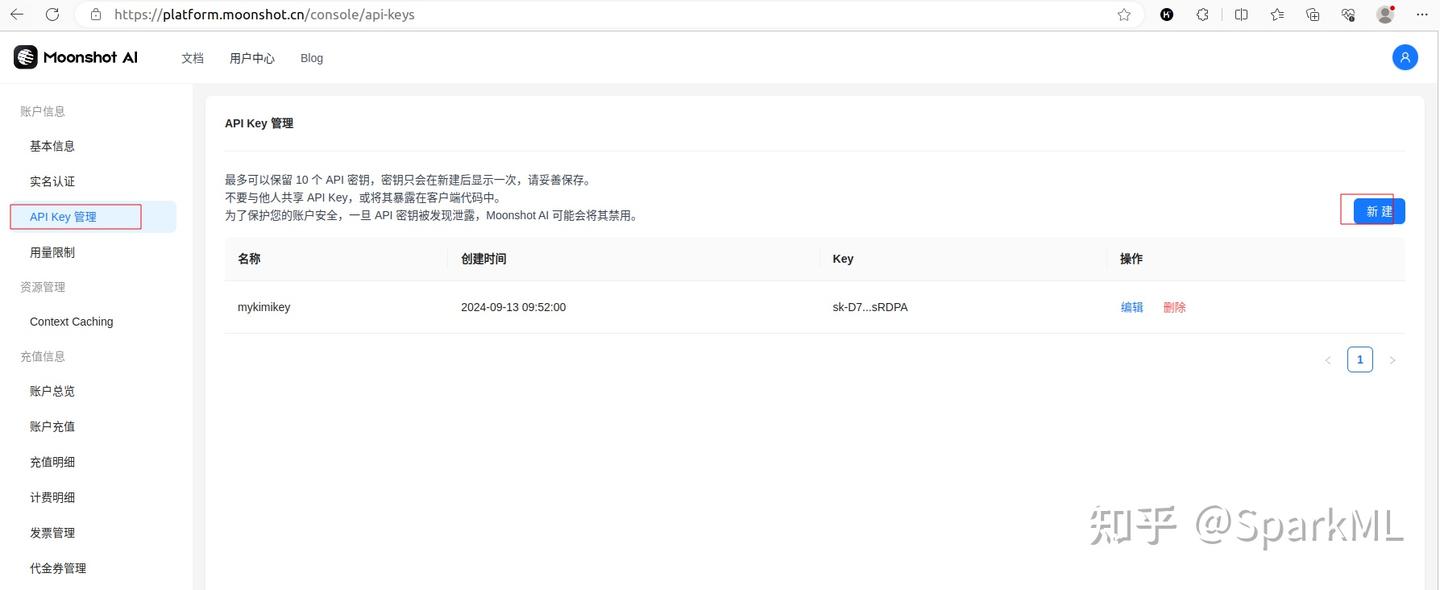1440x590 pixels.
Task: Go to previous page with left chevron
Action: point(1328,360)
